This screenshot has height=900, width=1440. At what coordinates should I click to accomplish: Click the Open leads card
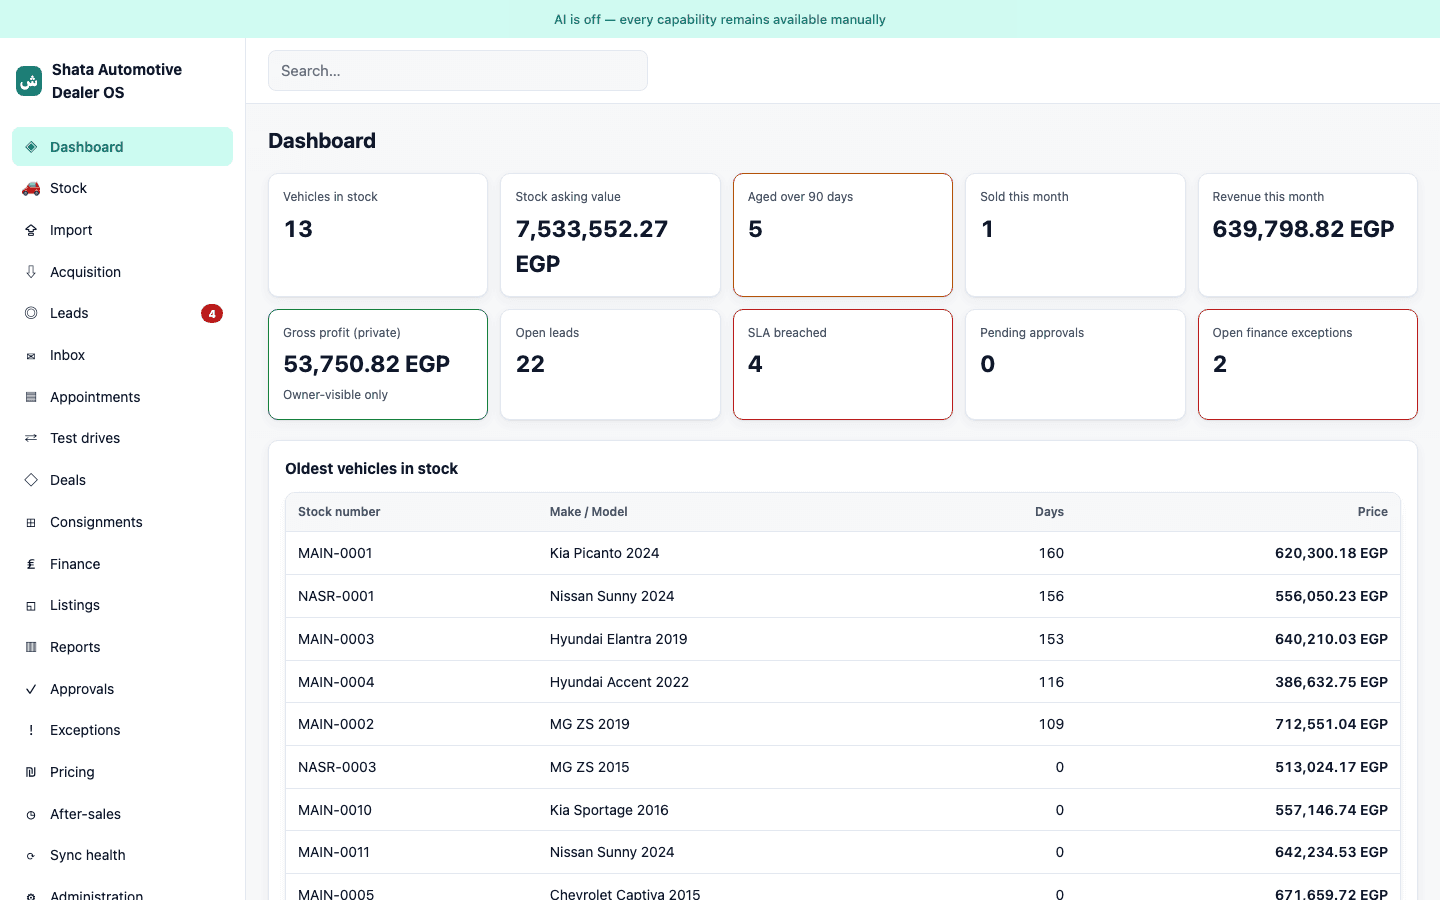(x=610, y=364)
